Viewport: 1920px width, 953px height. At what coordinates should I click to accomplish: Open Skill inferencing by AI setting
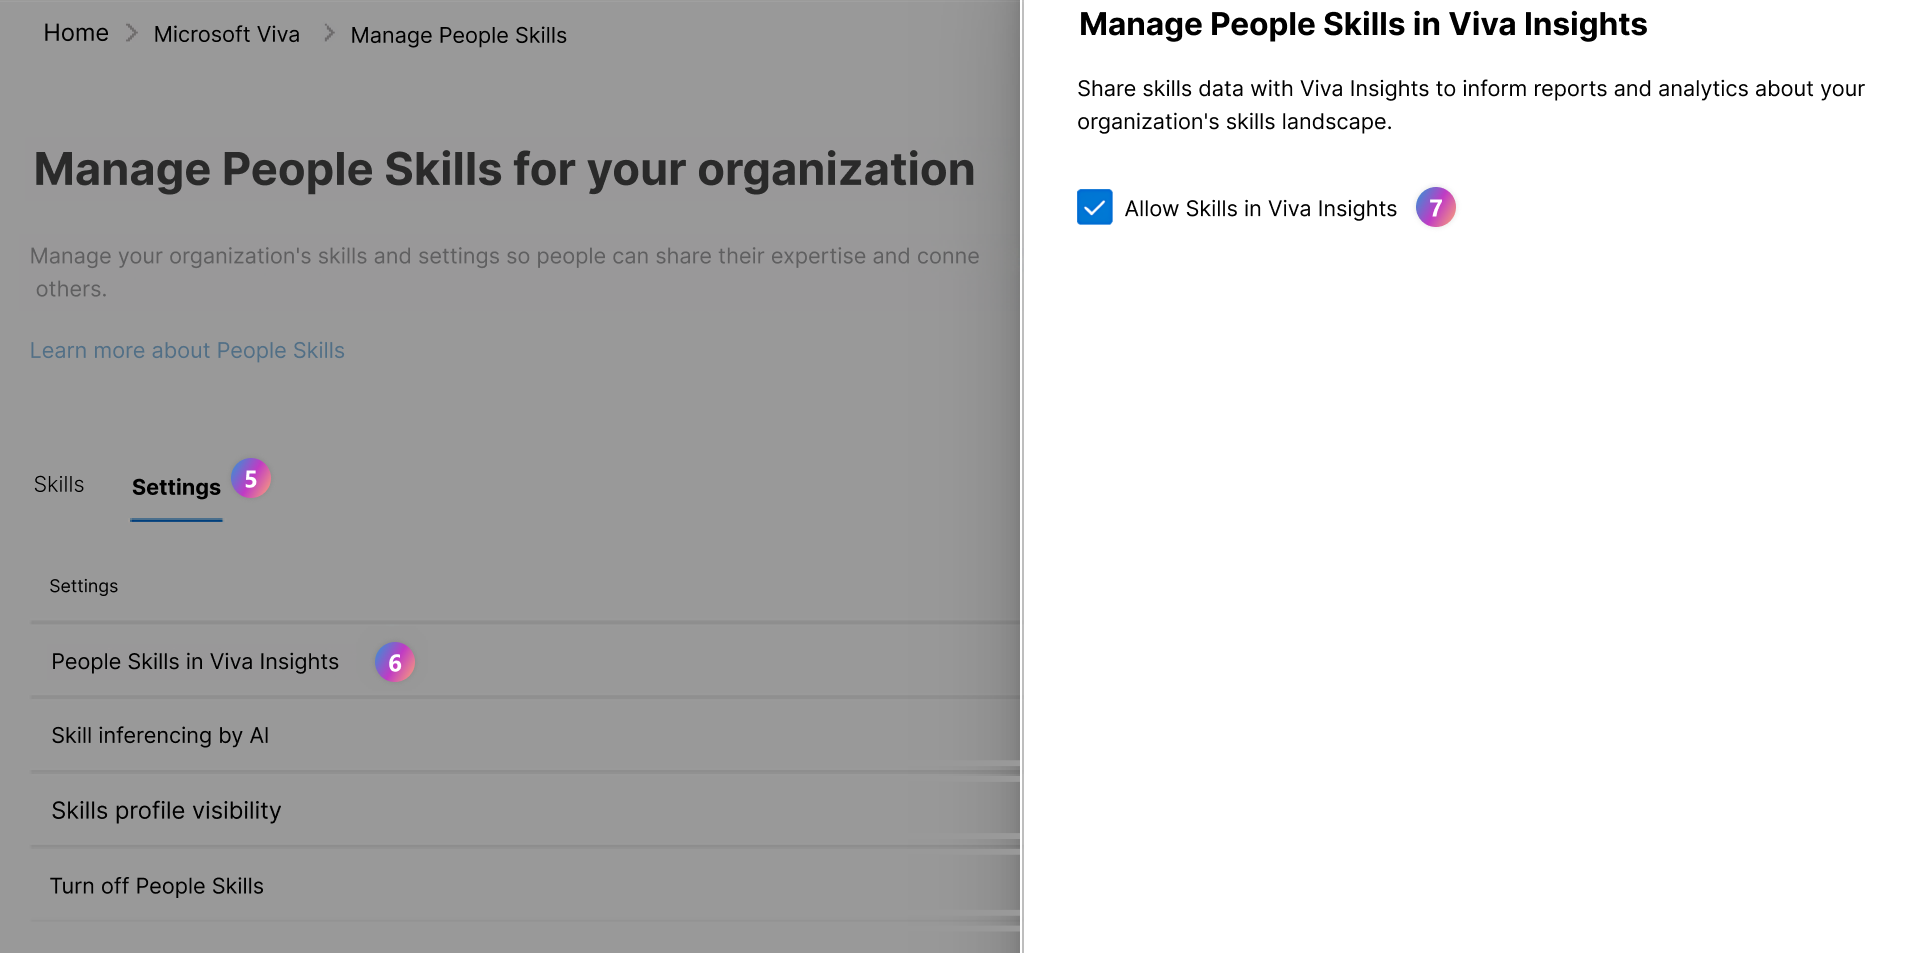coord(160,735)
